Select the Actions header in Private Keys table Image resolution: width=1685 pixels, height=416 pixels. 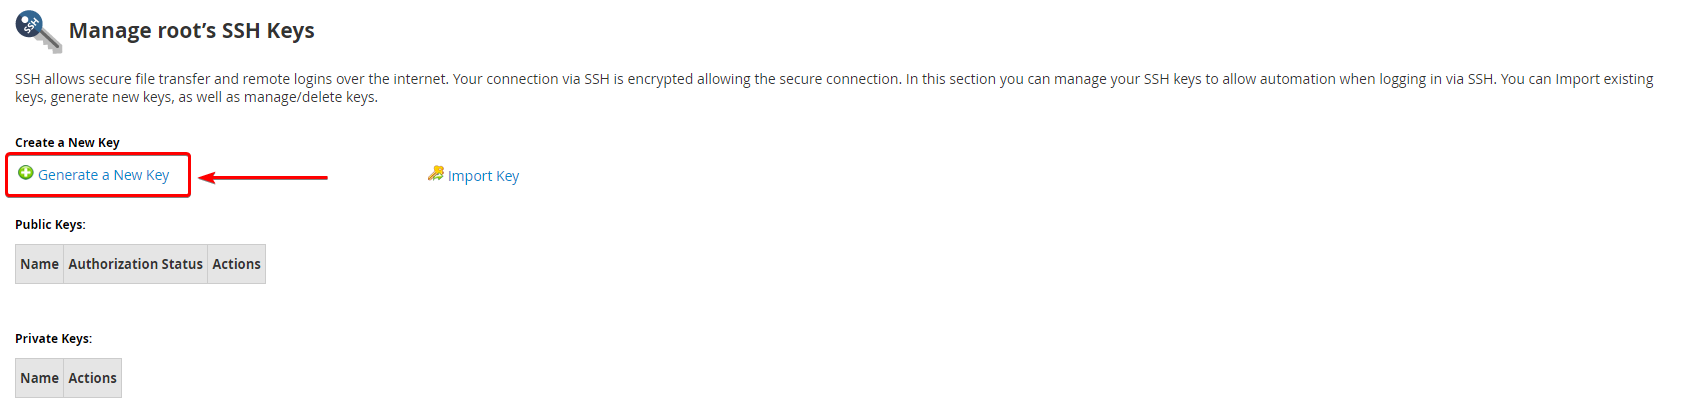[92, 378]
